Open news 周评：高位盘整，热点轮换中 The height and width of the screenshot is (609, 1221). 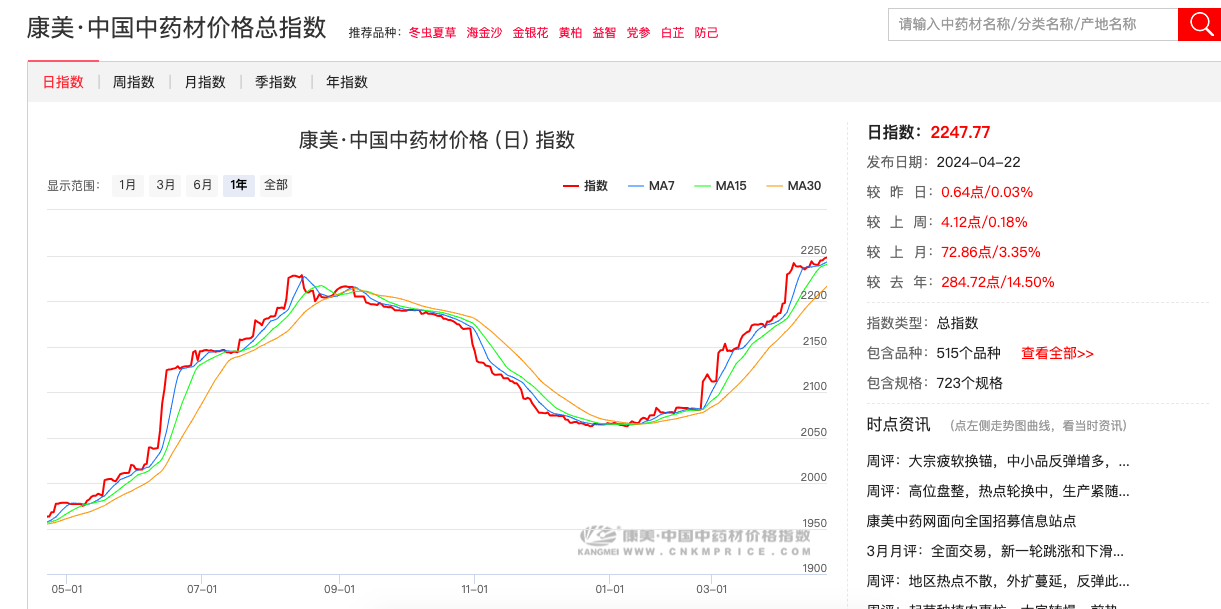point(998,492)
